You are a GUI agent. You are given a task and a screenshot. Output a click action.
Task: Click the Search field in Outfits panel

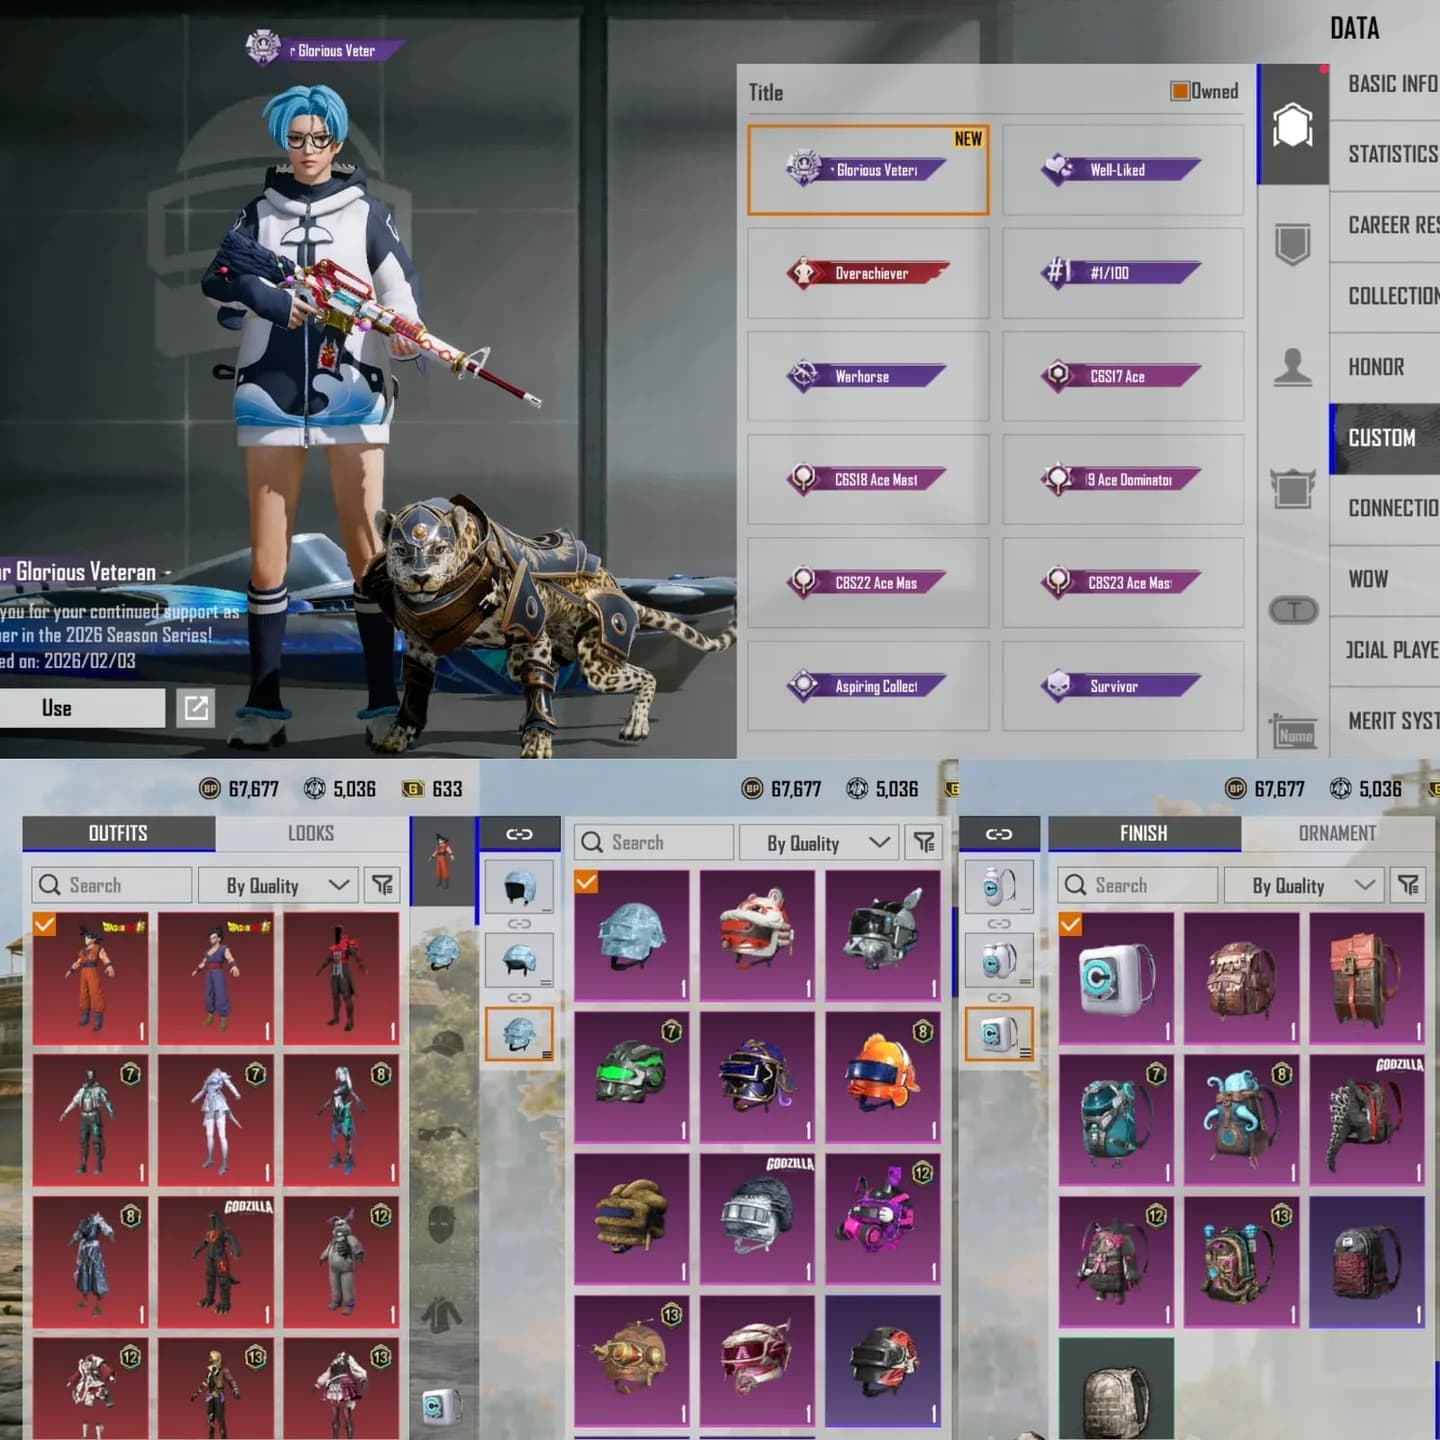(112, 885)
